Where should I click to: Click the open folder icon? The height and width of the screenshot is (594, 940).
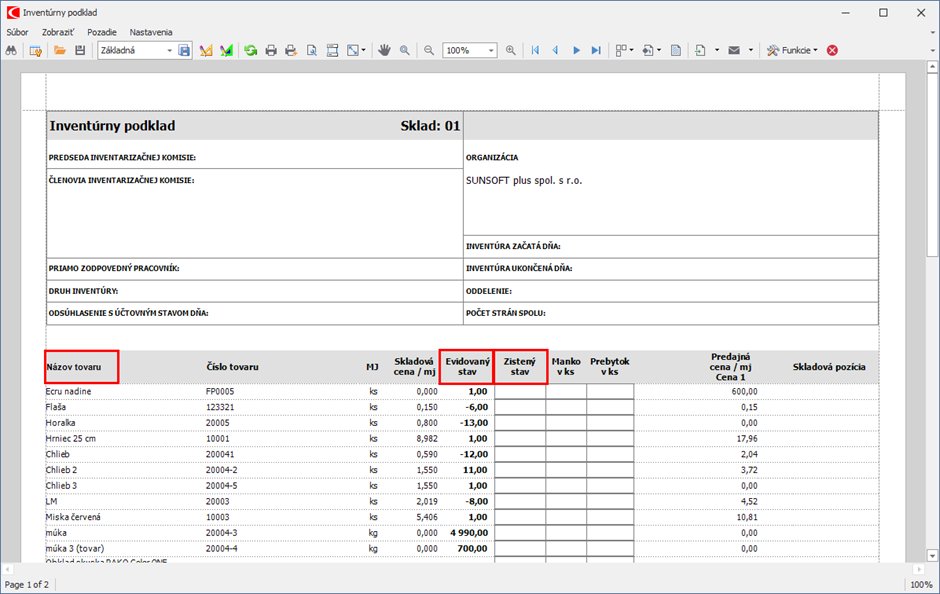click(60, 50)
